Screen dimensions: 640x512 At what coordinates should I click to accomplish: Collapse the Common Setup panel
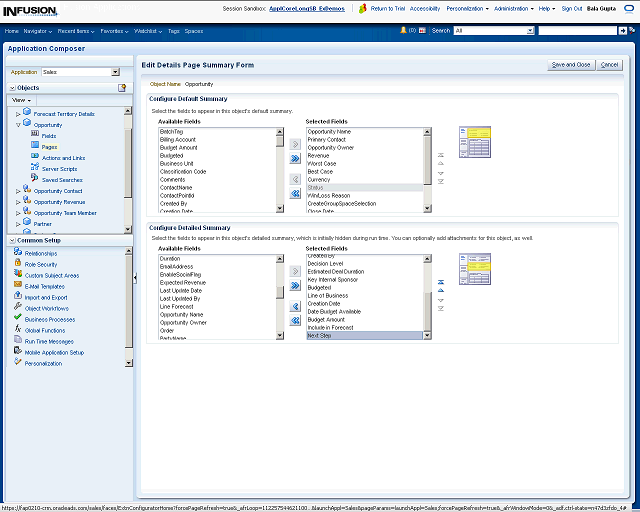click(11, 241)
